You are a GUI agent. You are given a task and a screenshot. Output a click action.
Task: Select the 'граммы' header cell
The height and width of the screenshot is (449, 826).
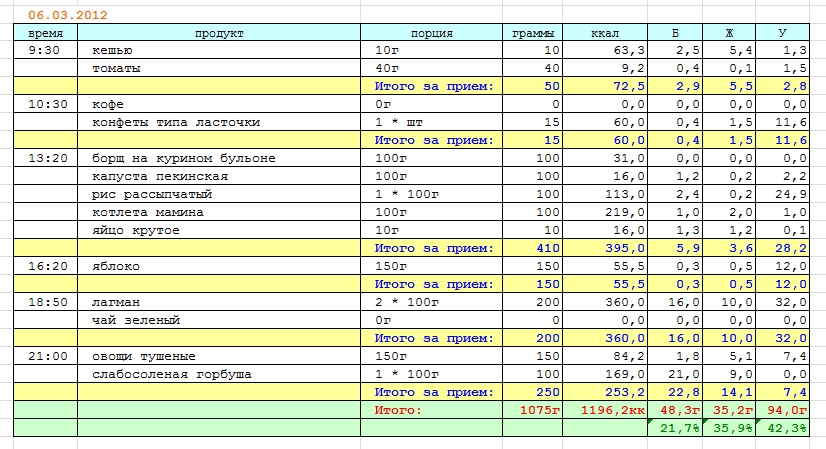[533, 33]
